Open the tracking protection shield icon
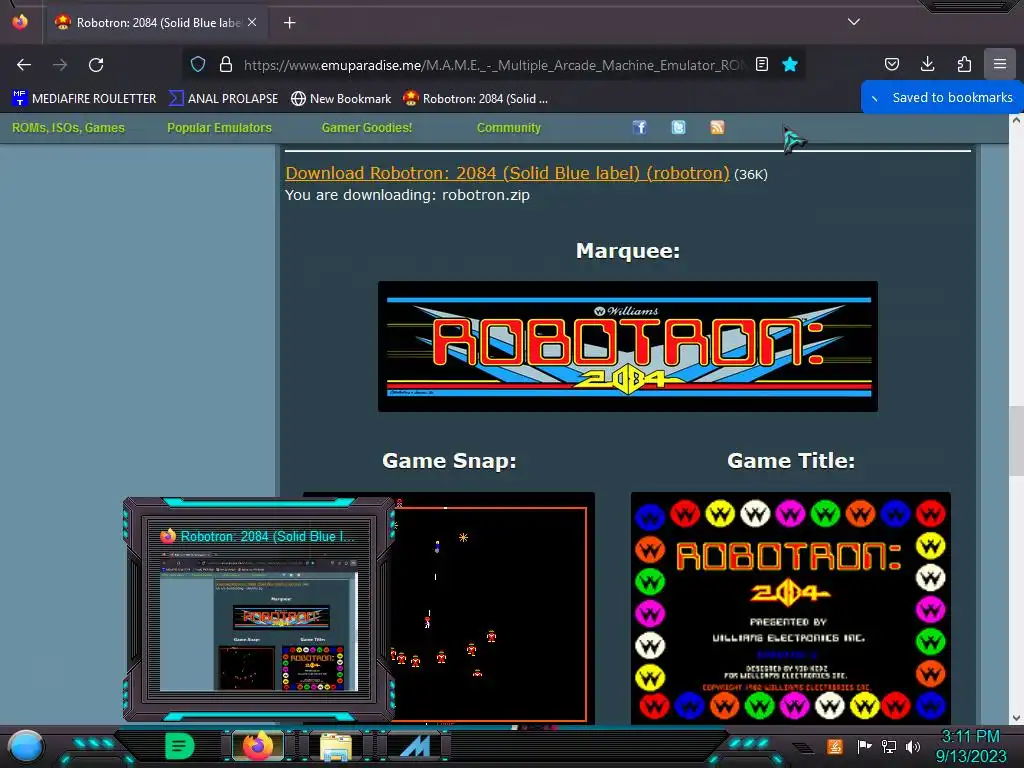Image resolution: width=1024 pixels, height=768 pixels. 198,64
